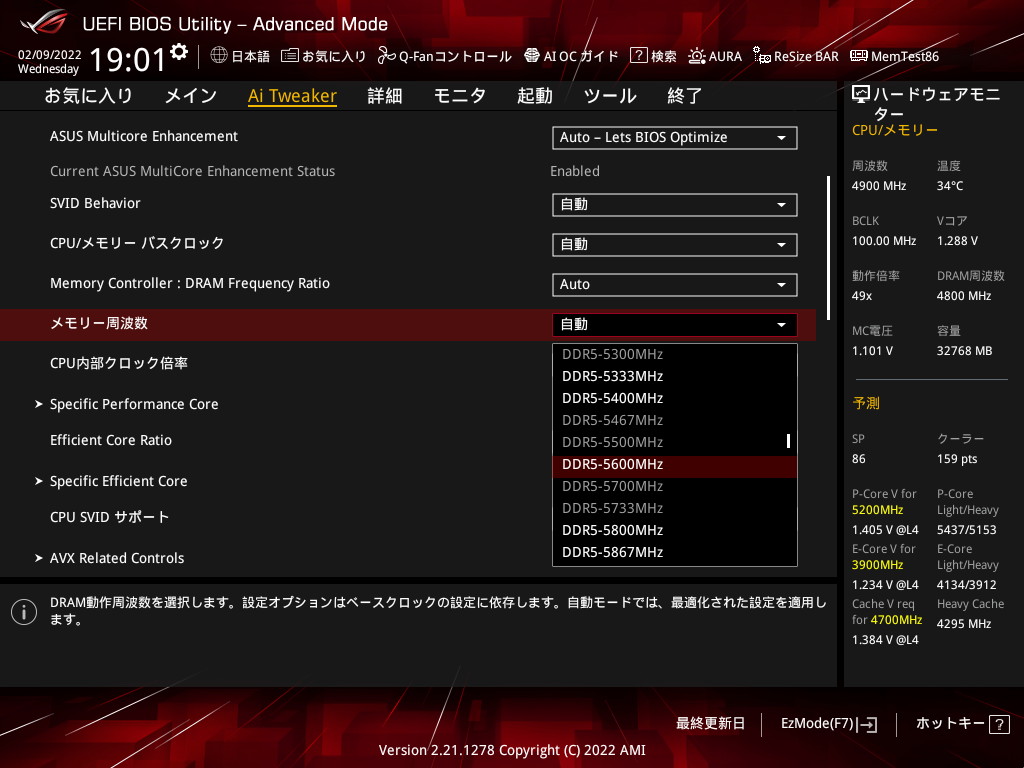Open the SVID Behavior dropdown
Image resolution: width=1024 pixels, height=768 pixels.
pyautogui.click(x=675, y=205)
